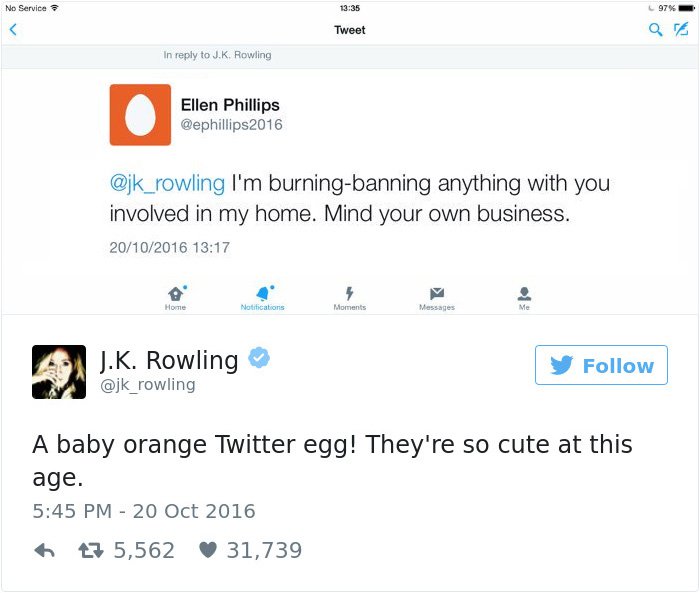Viewport: 700px width, 593px height.
Task: Click the J.K. Rowling display name
Action: point(169,359)
